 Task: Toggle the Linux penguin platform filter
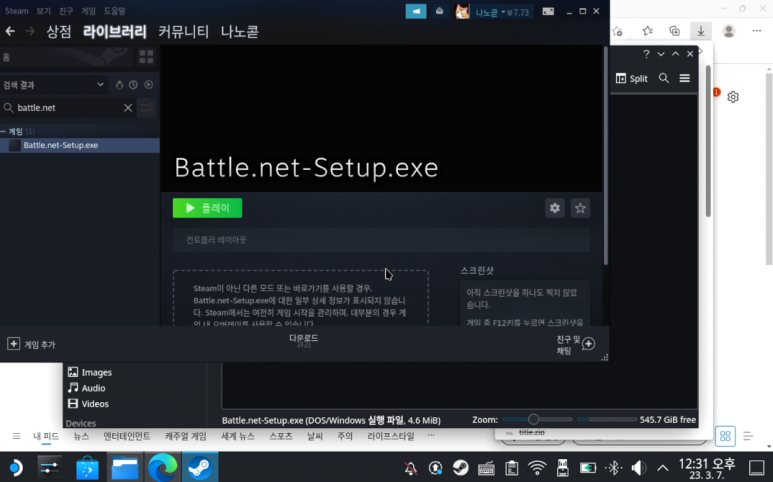[x=119, y=85]
